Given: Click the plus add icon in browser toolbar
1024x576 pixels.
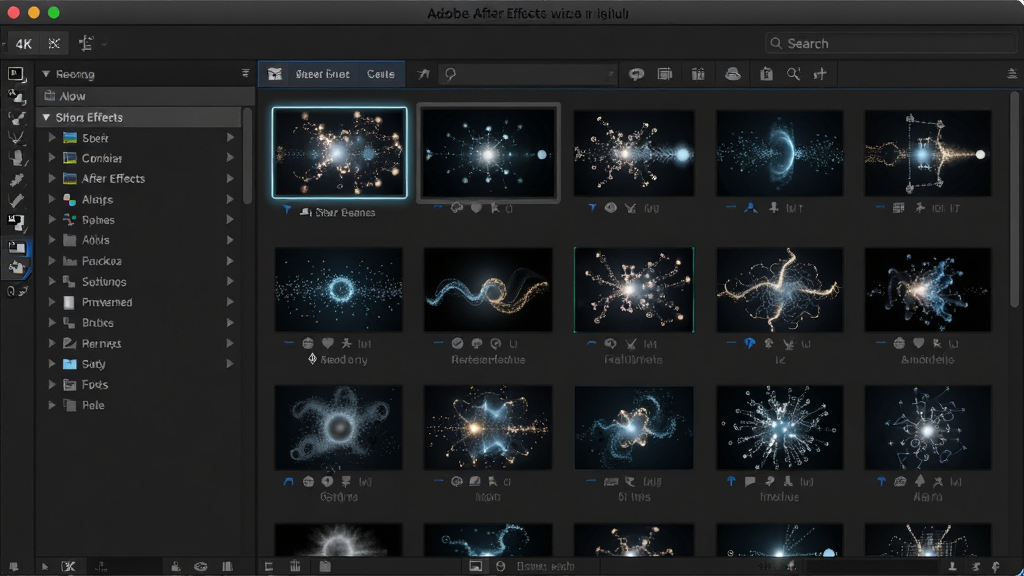Looking at the screenshot, I should [820, 74].
